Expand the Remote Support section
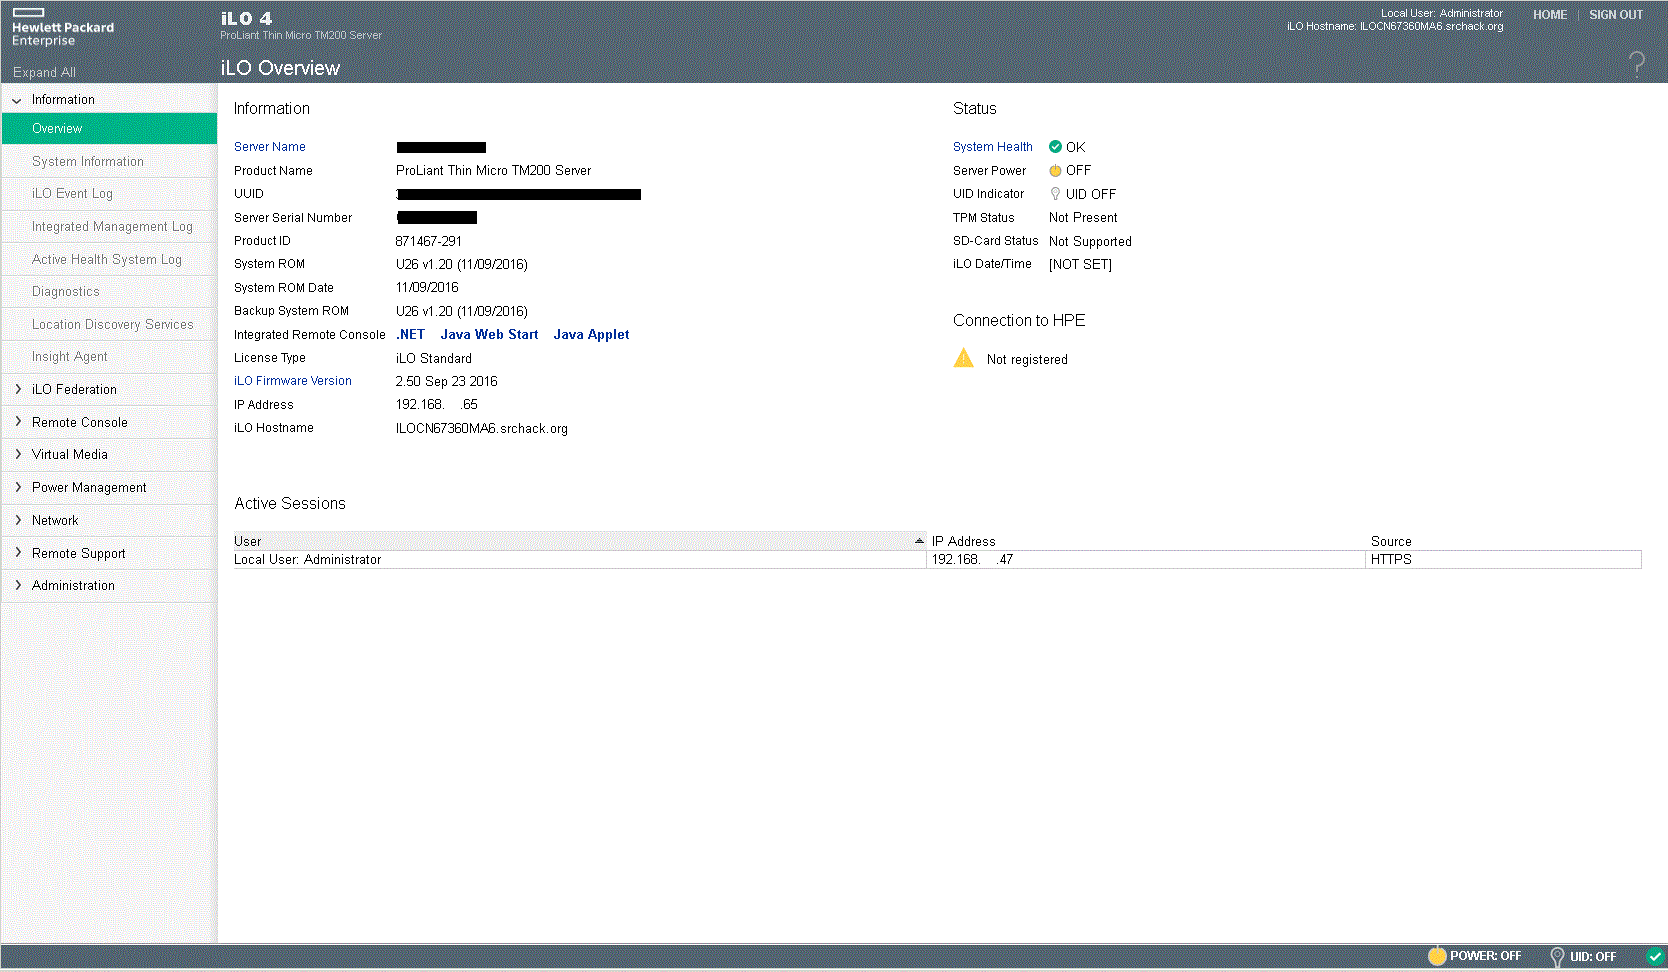The width and height of the screenshot is (1668, 972). [x=18, y=553]
